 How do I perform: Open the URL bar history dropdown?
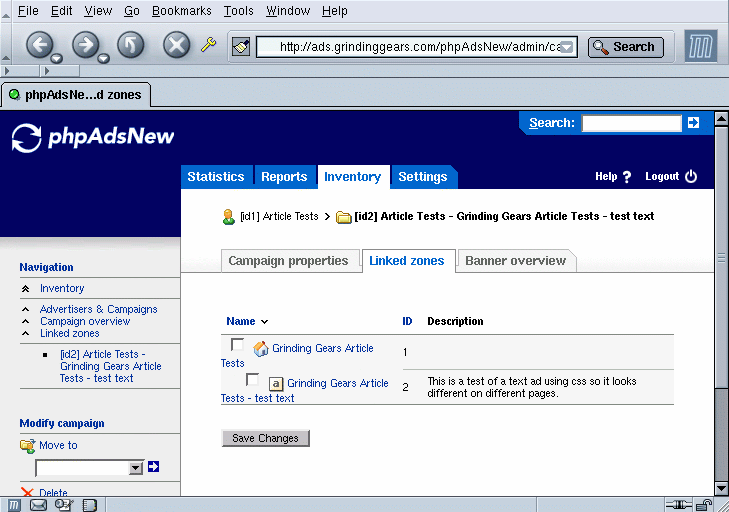[x=567, y=47]
